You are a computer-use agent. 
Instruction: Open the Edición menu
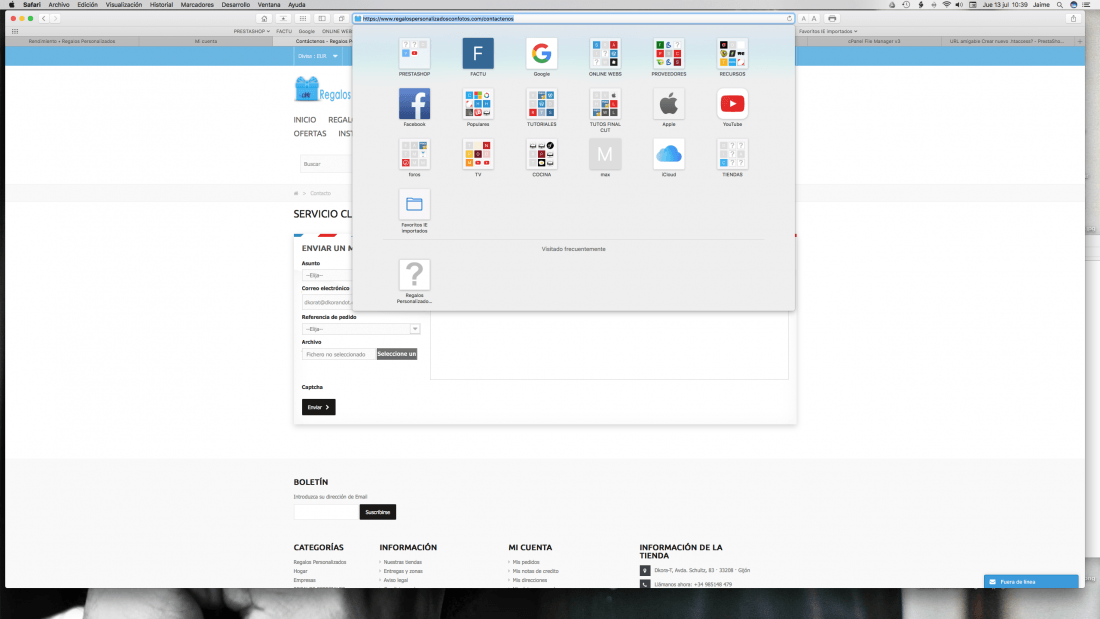(x=88, y=5)
